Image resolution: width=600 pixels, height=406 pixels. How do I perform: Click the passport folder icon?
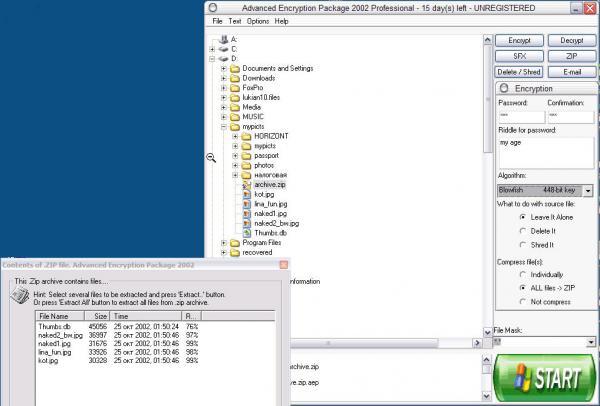247,156
